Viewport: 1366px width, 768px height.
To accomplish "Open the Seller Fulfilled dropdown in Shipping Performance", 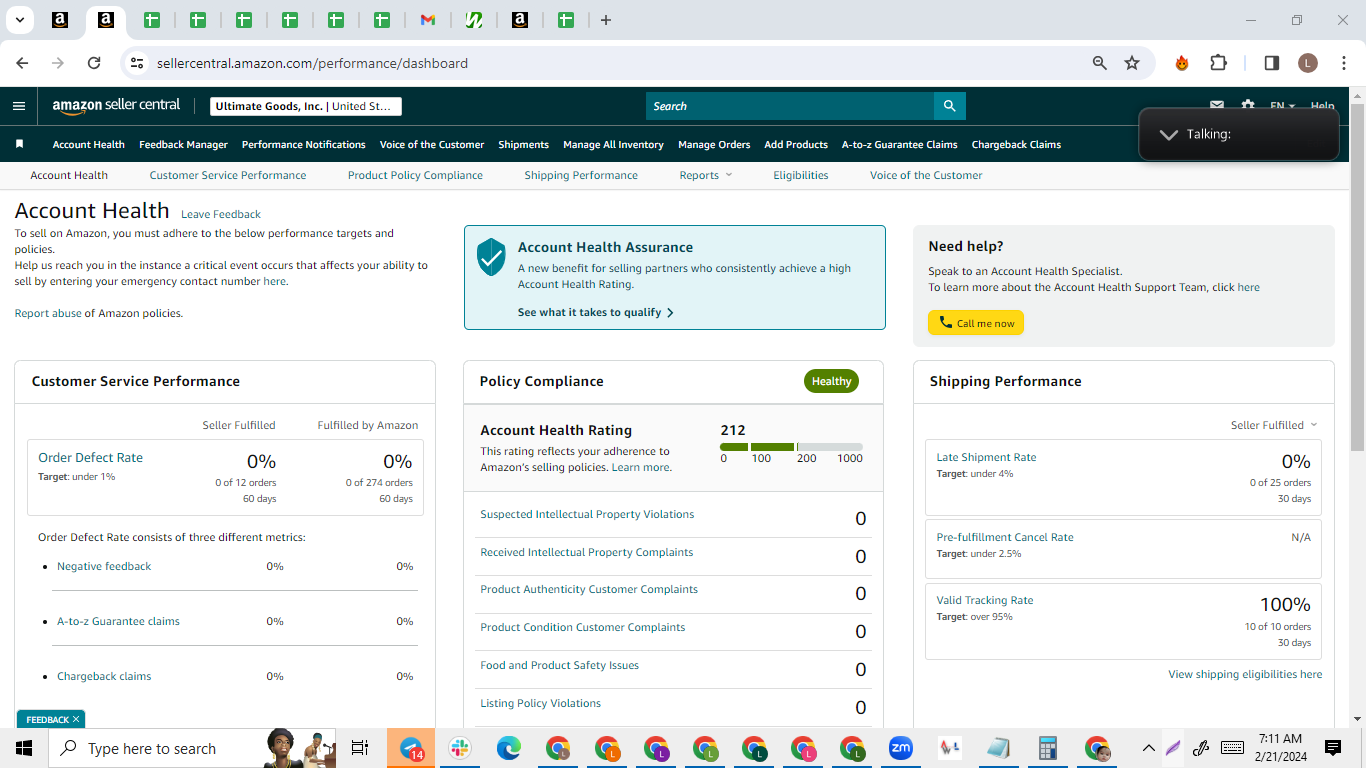I will (x=1274, y=425).
